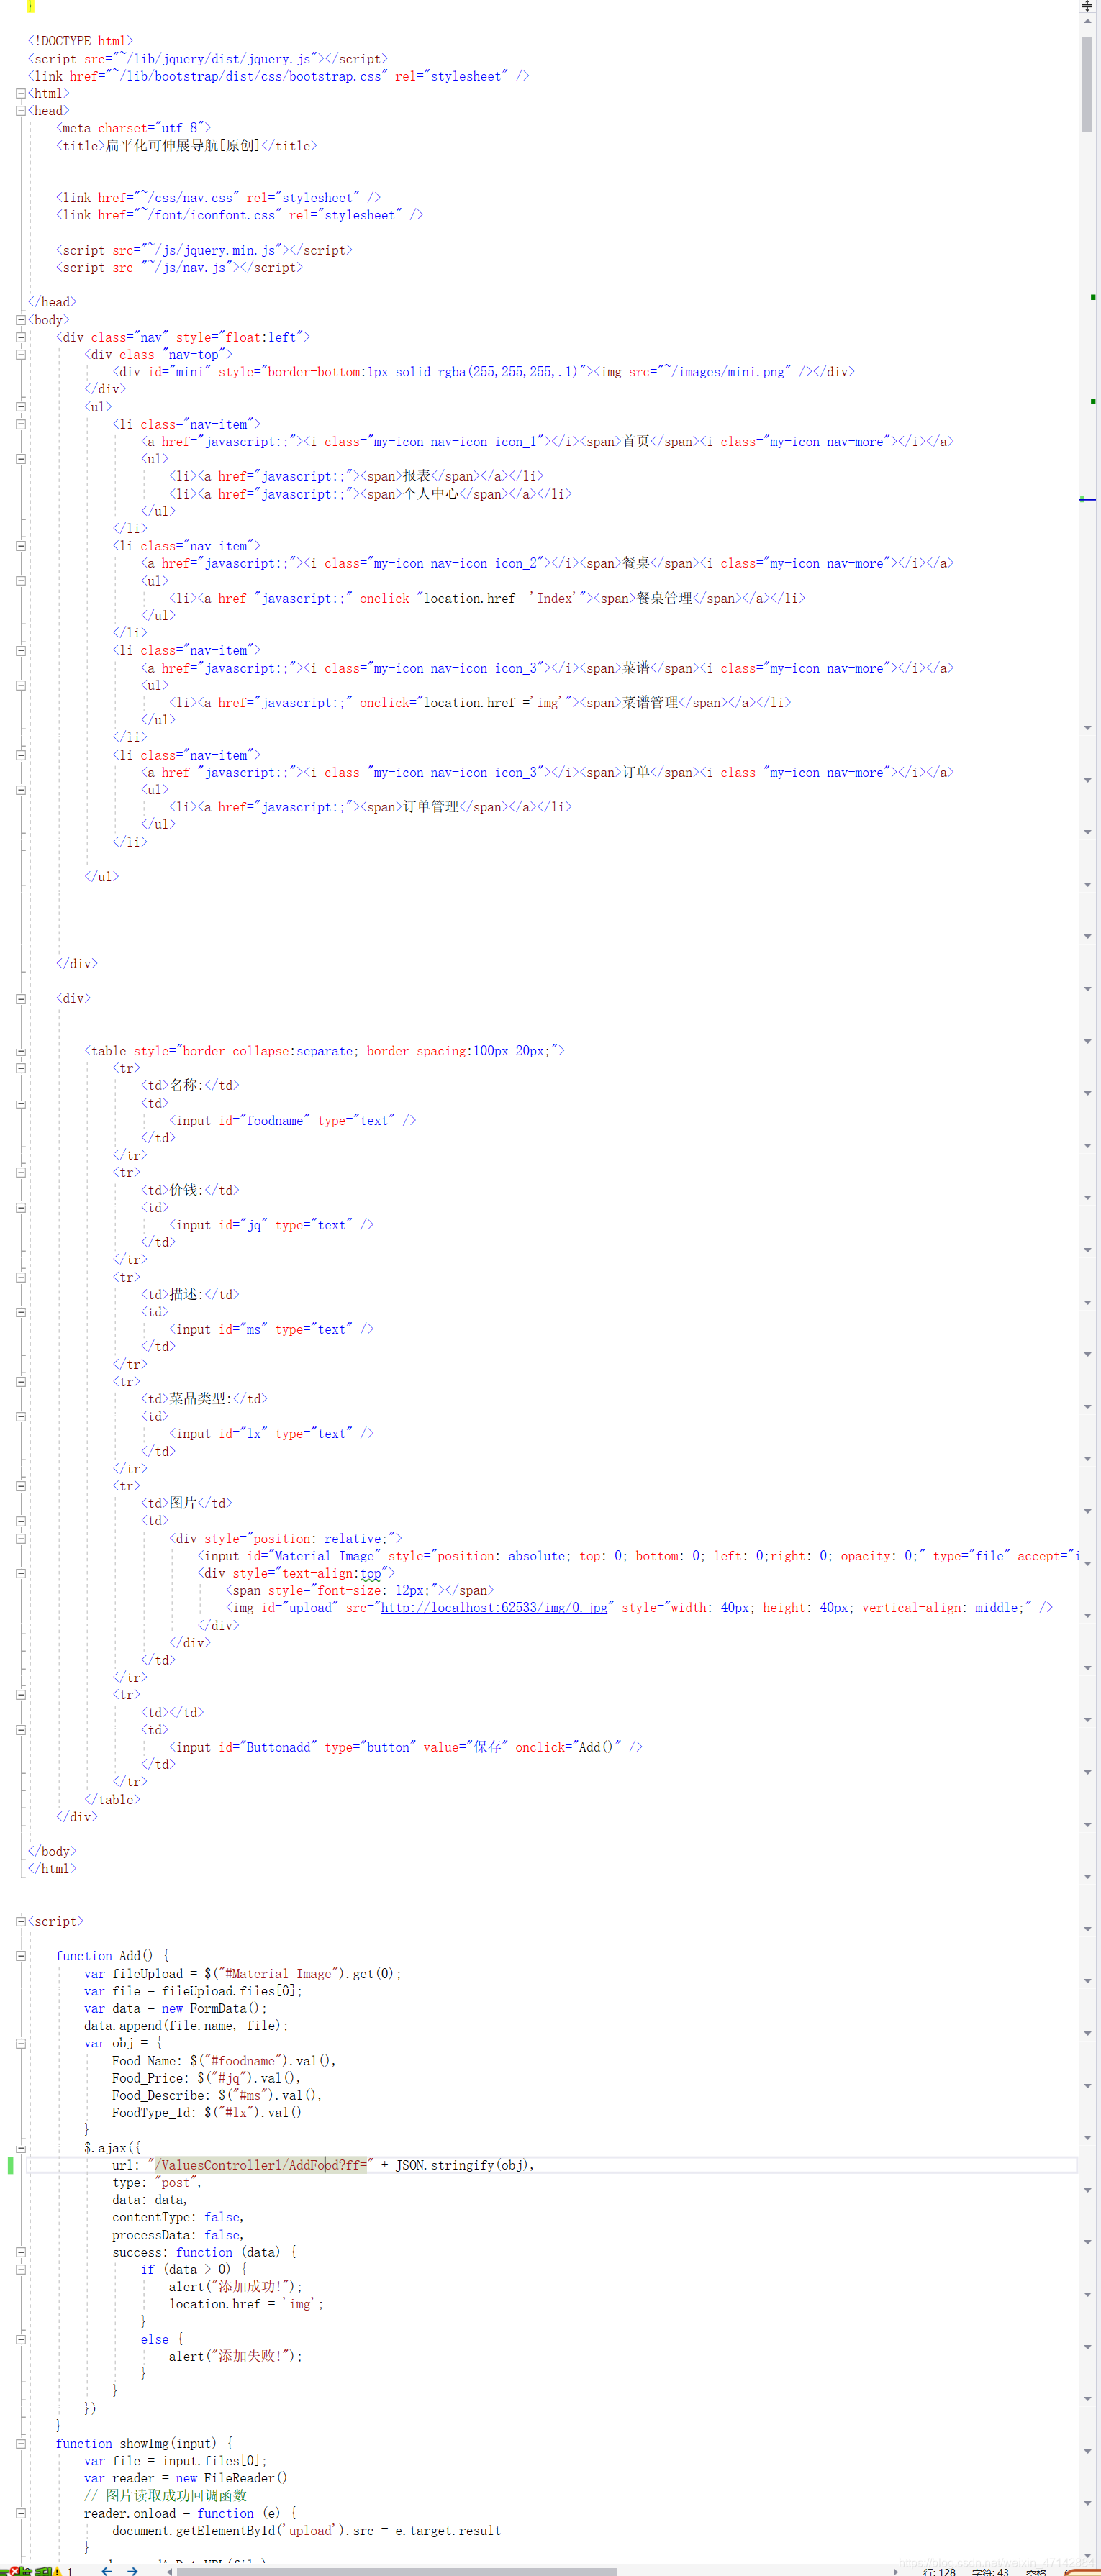Click the horizontal scrollbar thumb
Screen dimensions: 1101x2576
coord(397,2571)
